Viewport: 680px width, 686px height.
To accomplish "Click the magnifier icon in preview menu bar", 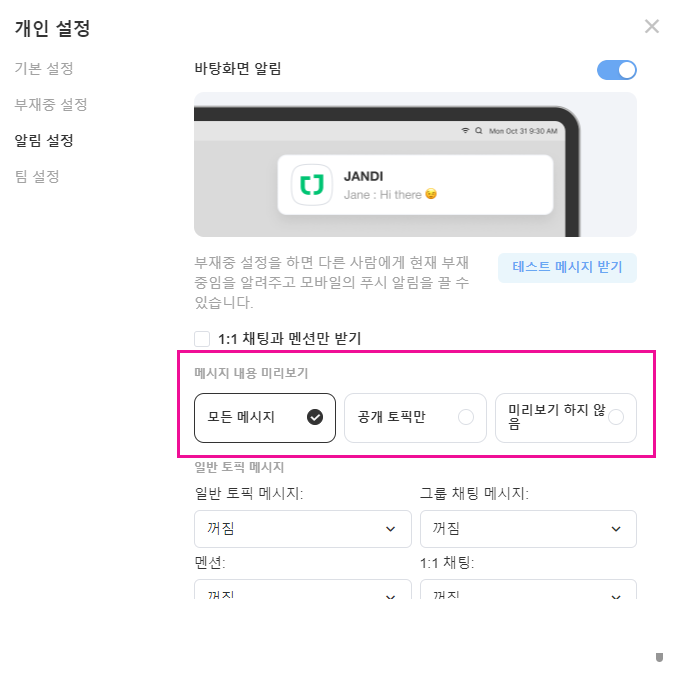I will click(479, 130).
